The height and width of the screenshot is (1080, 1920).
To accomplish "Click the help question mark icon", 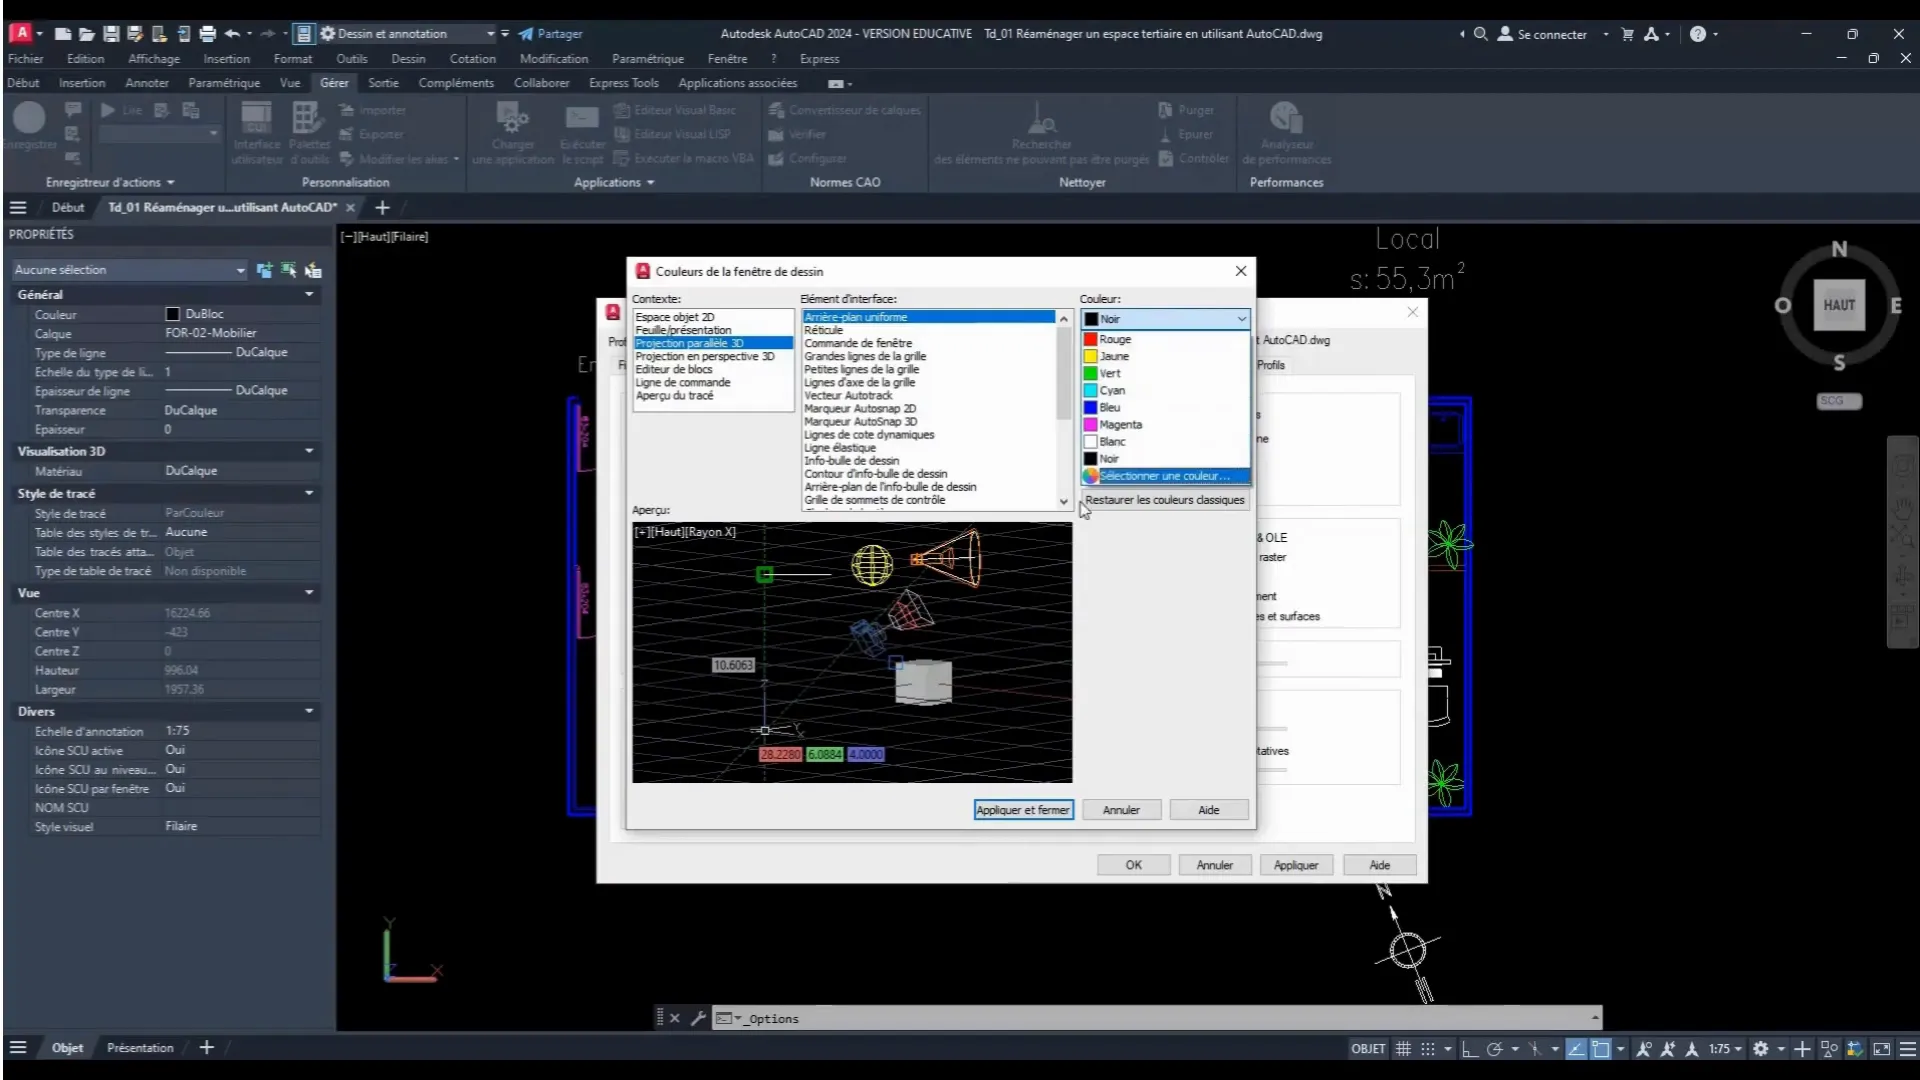I will [x=1698, y=34].
